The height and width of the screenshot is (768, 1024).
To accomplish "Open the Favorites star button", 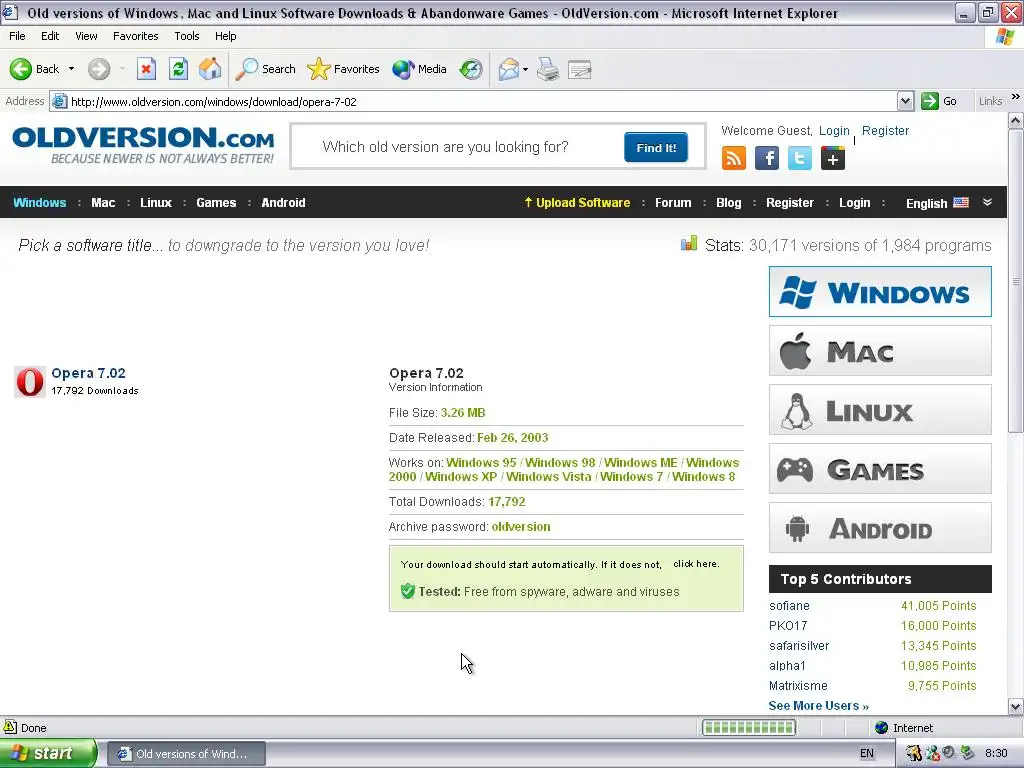I will pos(344,69).
